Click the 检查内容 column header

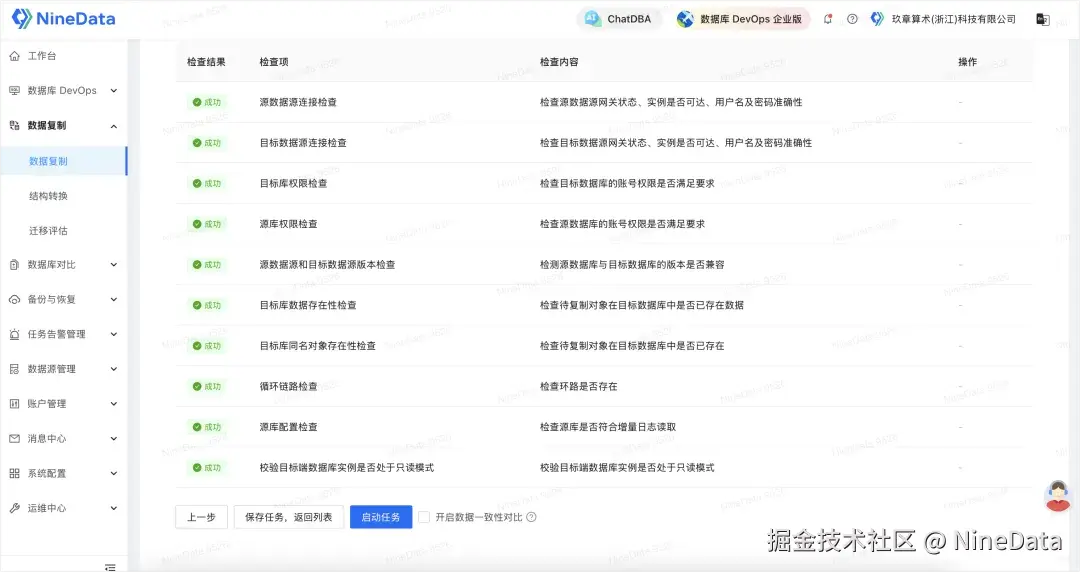click(559, 62)
